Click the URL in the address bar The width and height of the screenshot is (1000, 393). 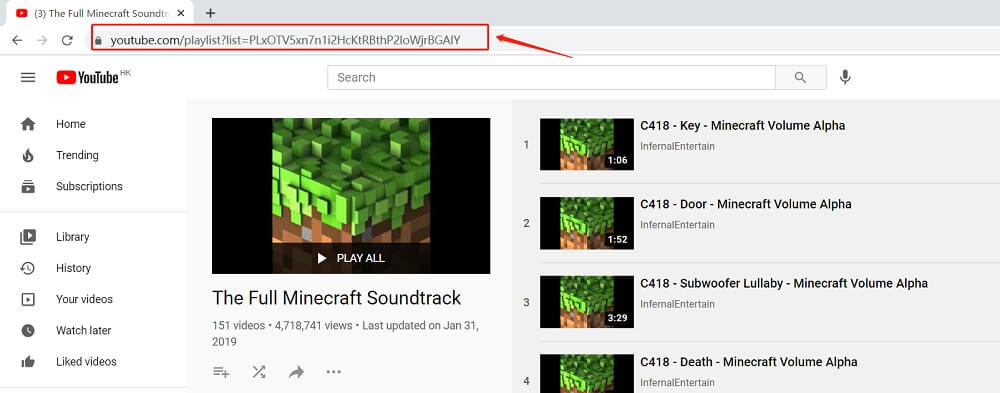(285, 41)
